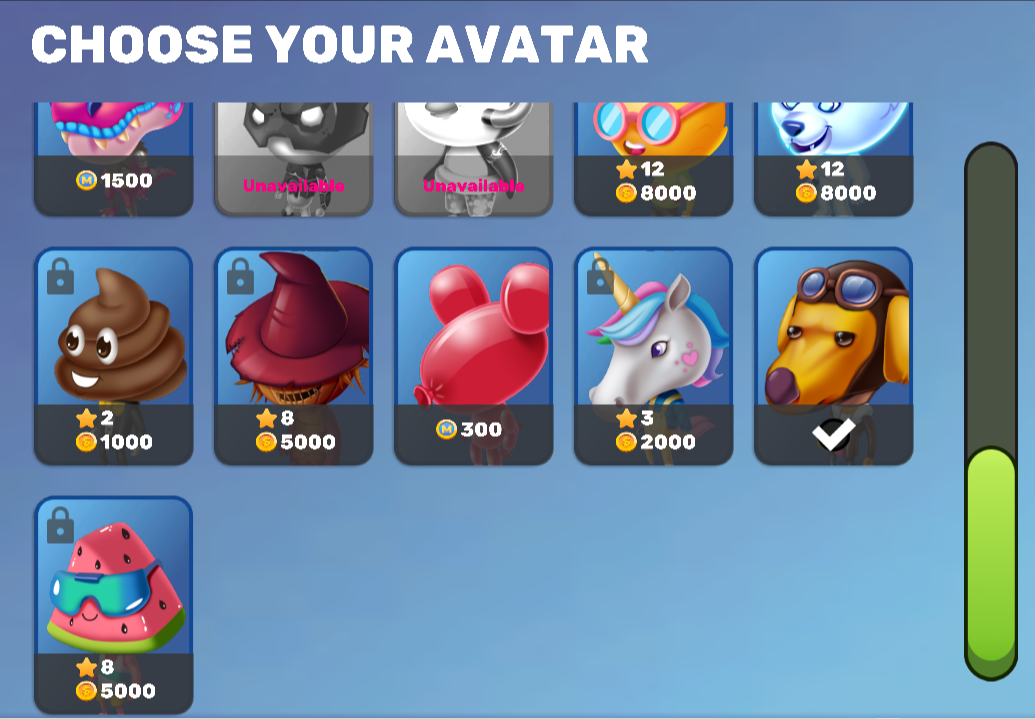The width and height of the screenshot is (1035, 719).
Task: Click the dark upper scrollbar track
Action: pyautogui.click(x=991, y=294)
